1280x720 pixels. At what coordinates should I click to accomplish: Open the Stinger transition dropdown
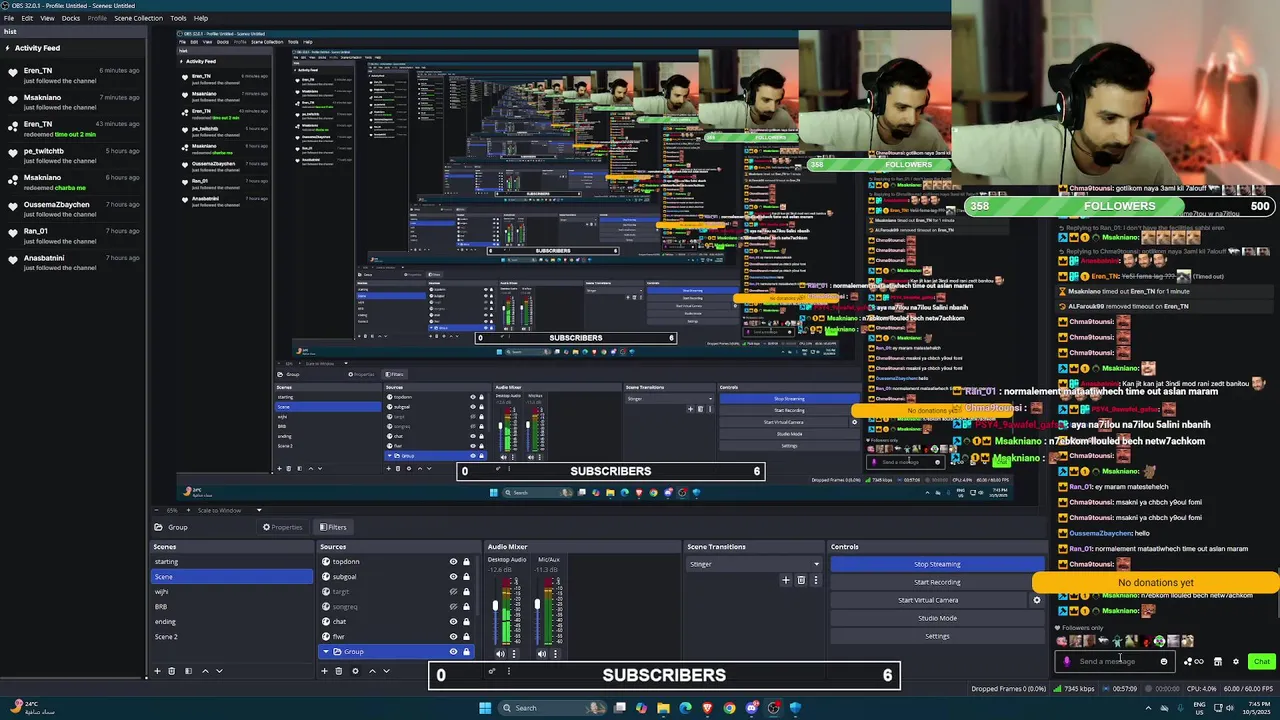coord(754,564)
